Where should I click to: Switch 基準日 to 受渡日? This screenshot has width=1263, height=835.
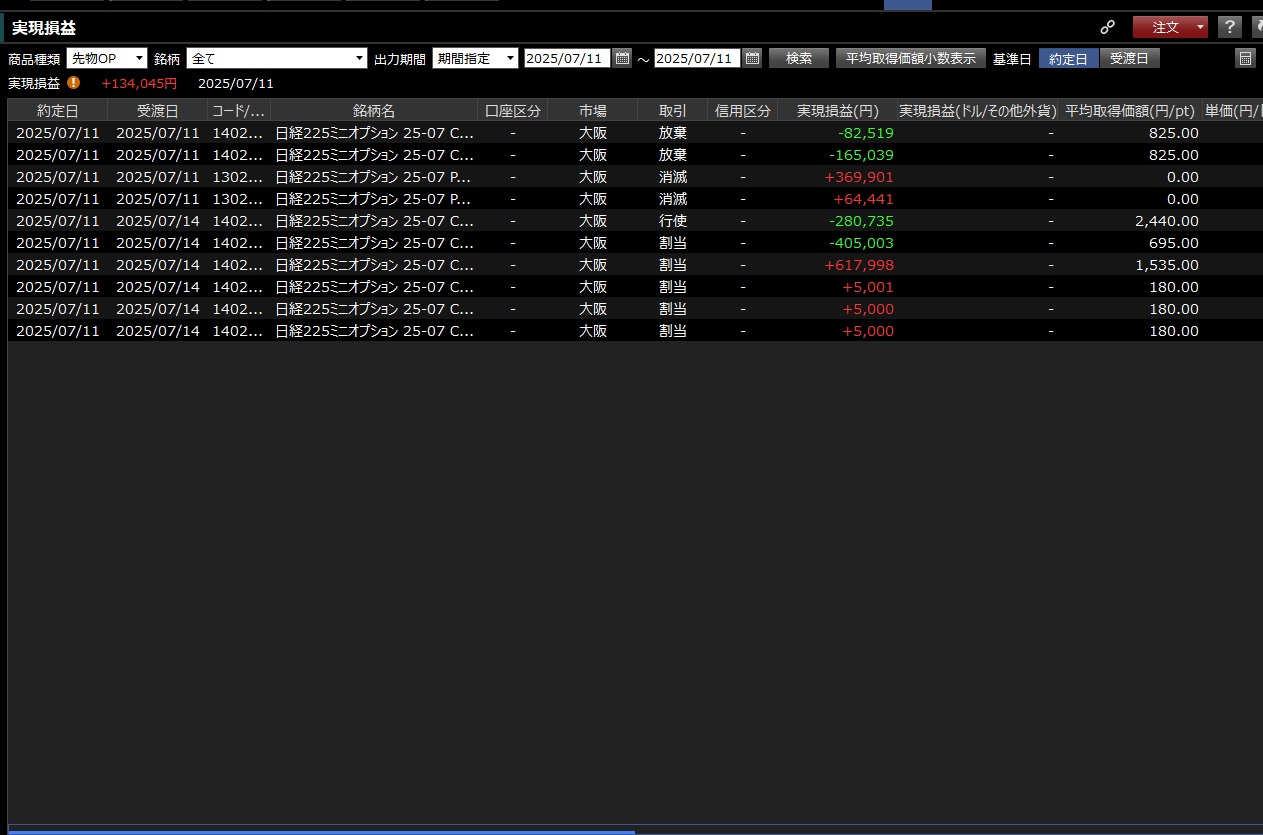tap(1129, 58)
